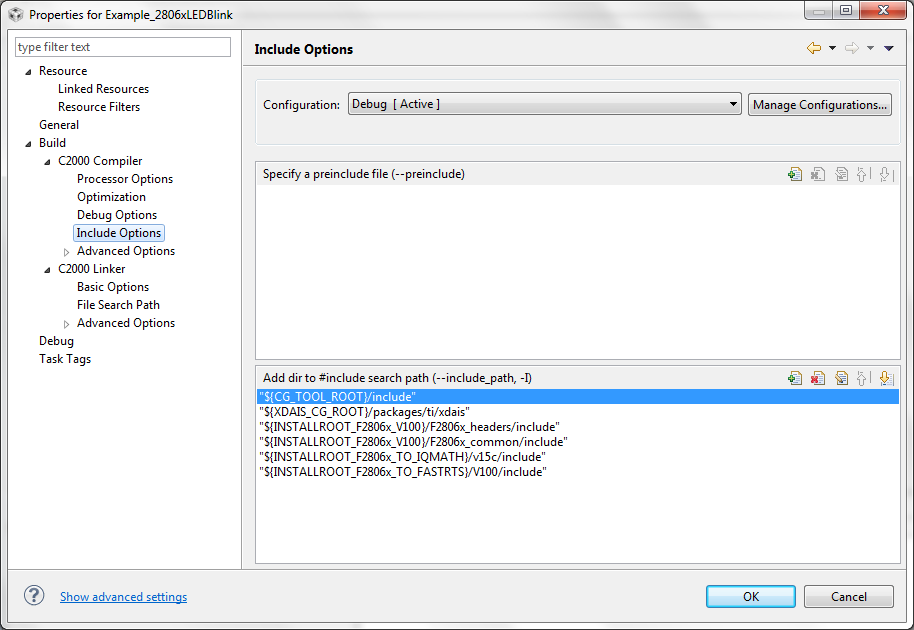Select Include Options tree item
Viewport: 914px width, 630px height.
119,233
